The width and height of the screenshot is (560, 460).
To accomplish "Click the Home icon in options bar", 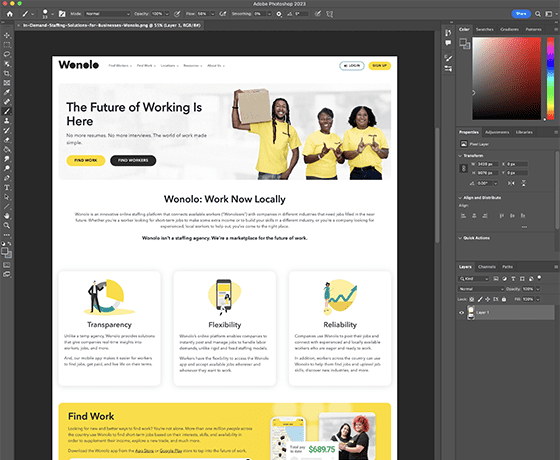I will (x=10, y=14).
